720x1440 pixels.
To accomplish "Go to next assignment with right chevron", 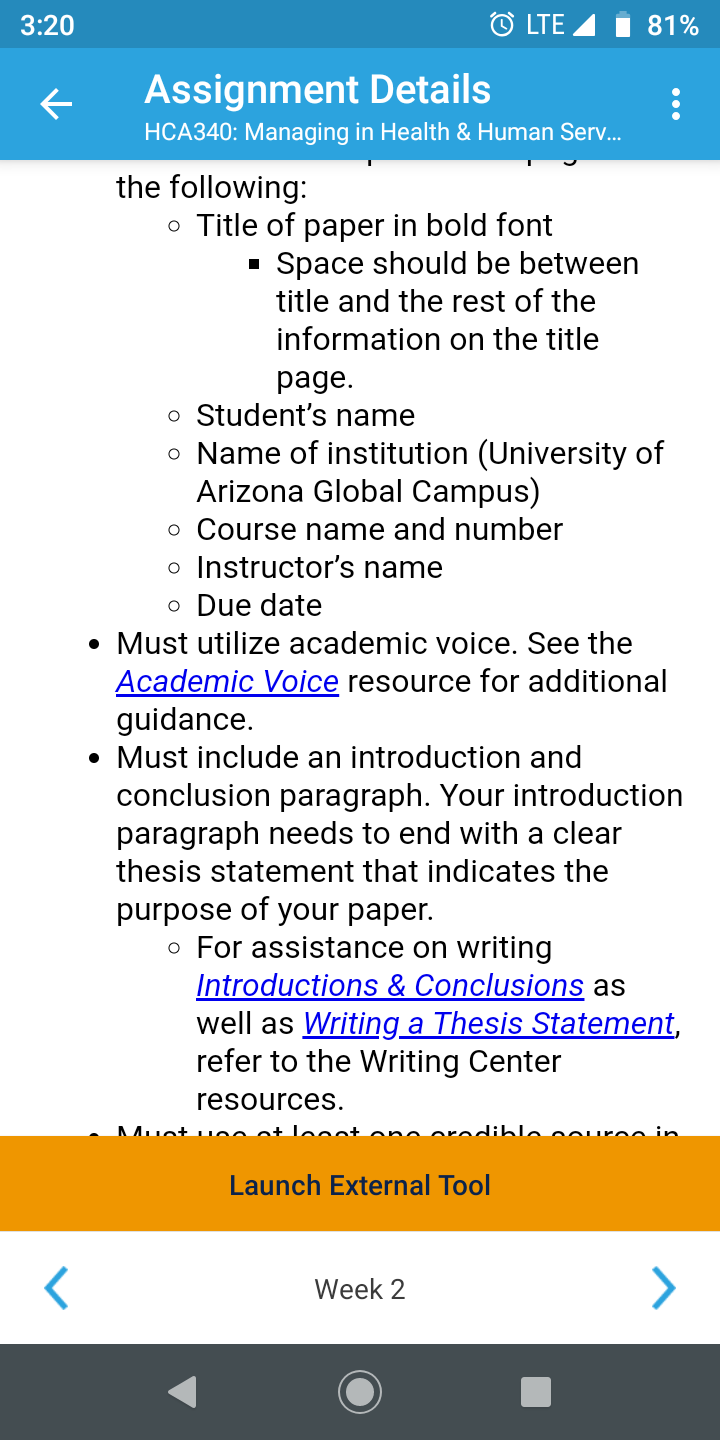I will point(663,1288).
